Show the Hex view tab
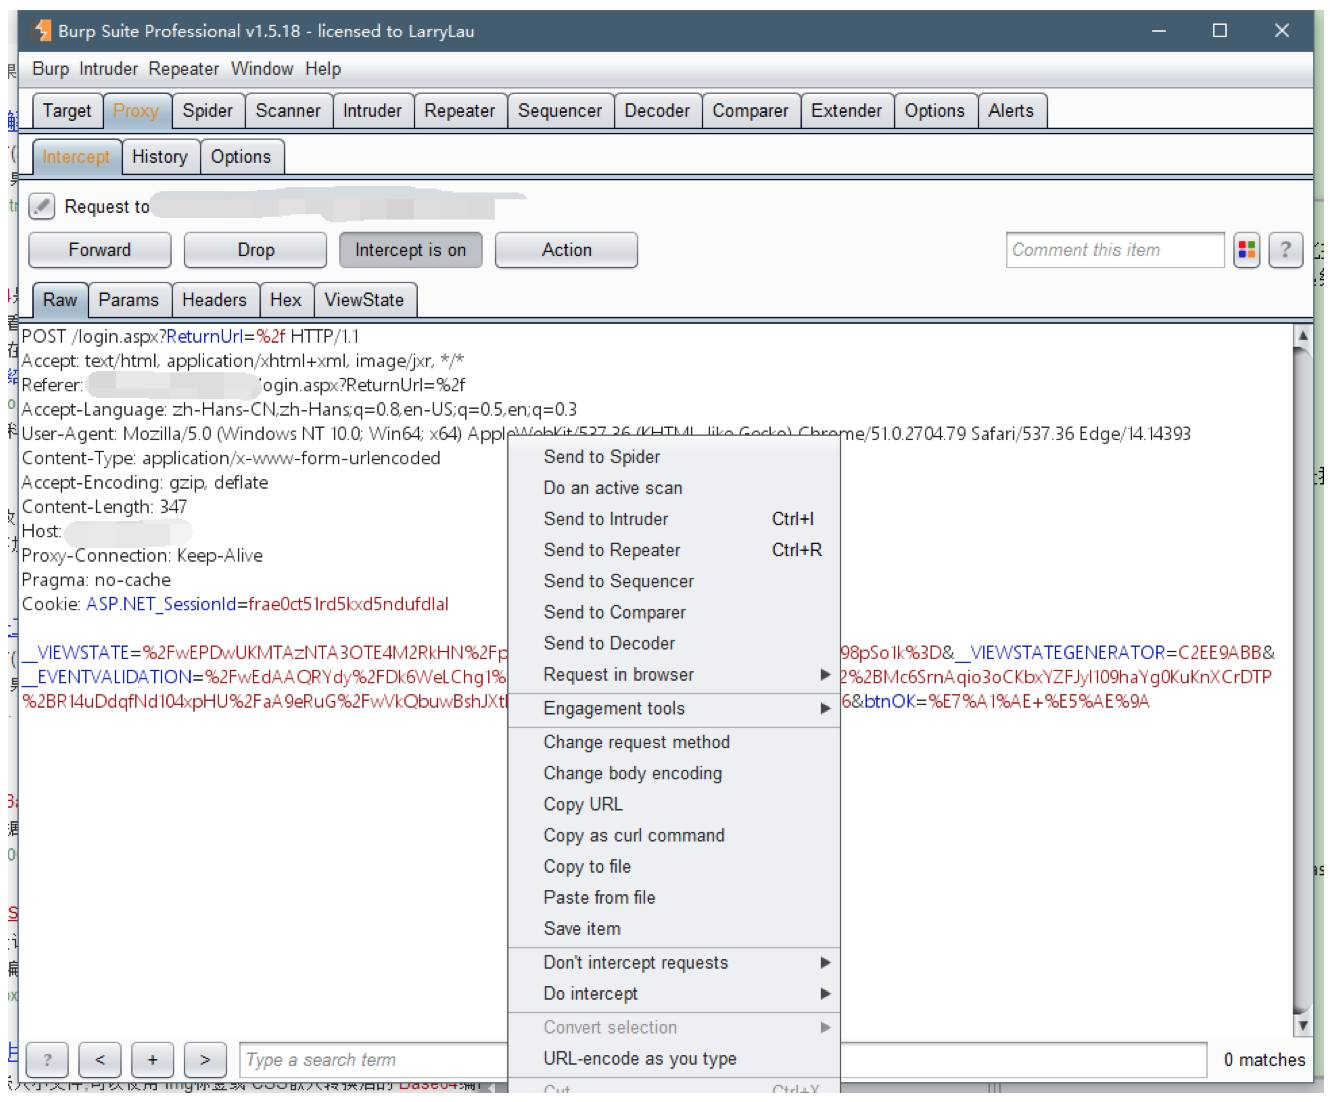This screenshot has width=1330, height=1102. pos(286,300)
